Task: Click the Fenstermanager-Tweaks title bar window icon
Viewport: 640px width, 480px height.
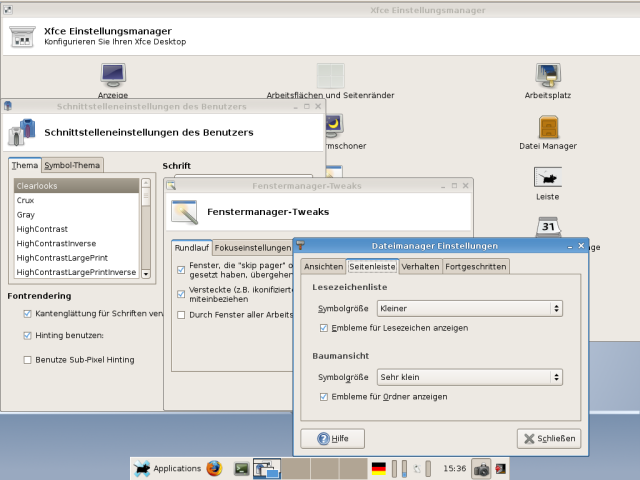Action: 171,186
